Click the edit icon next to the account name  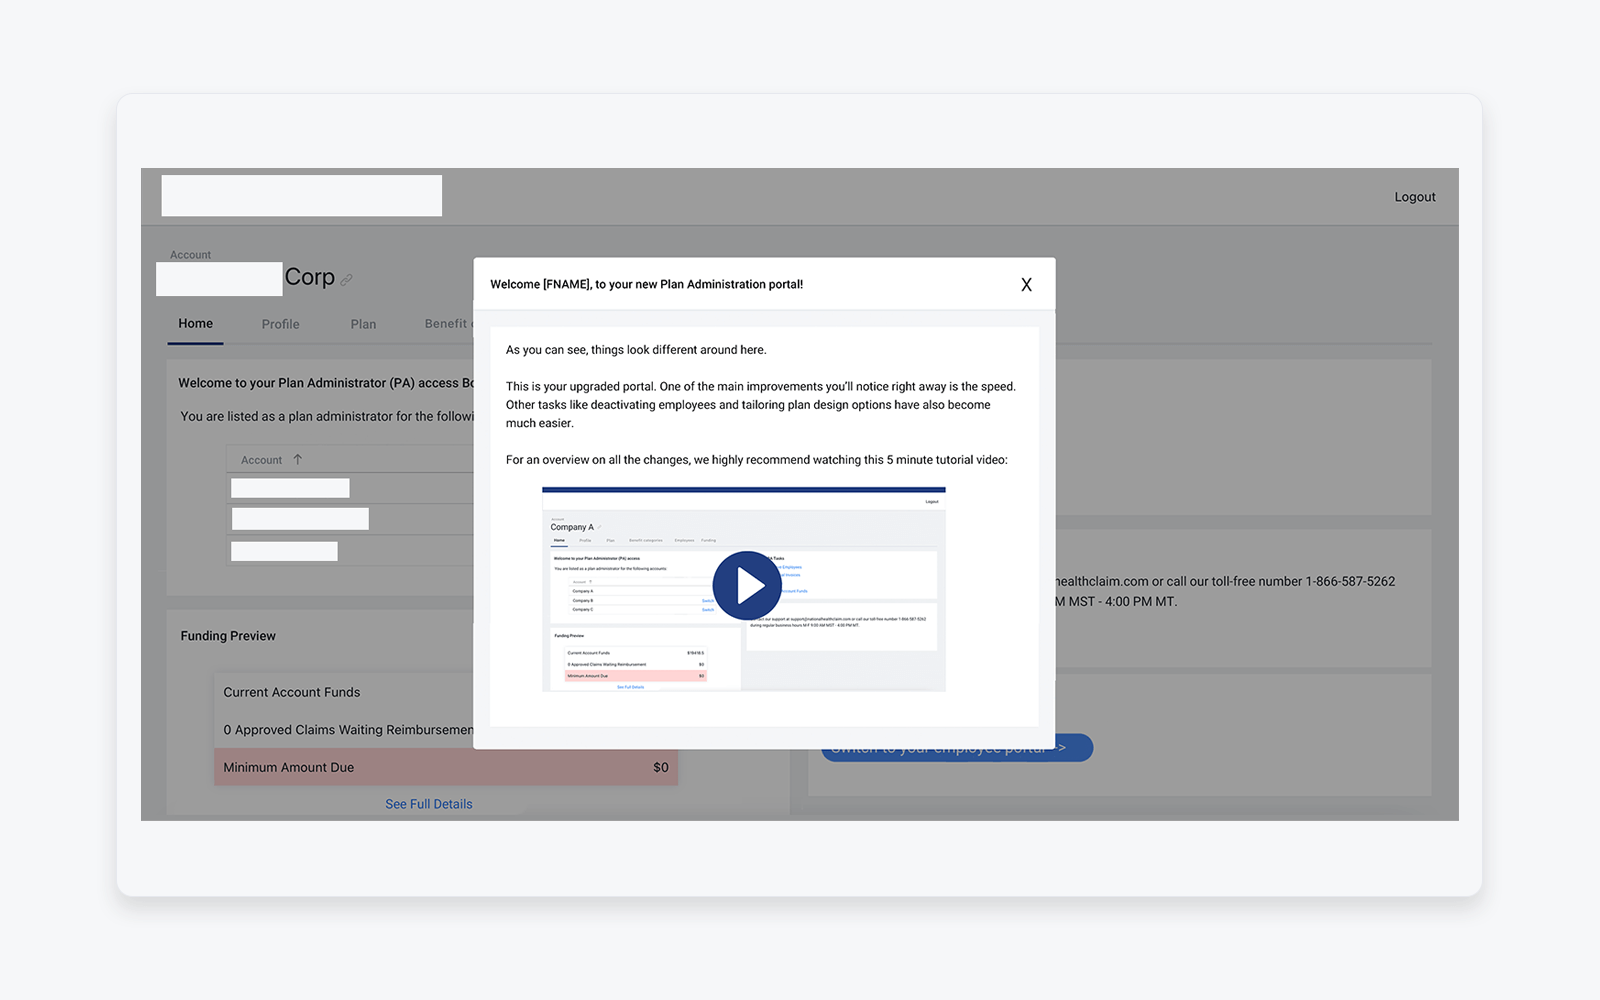347,278
